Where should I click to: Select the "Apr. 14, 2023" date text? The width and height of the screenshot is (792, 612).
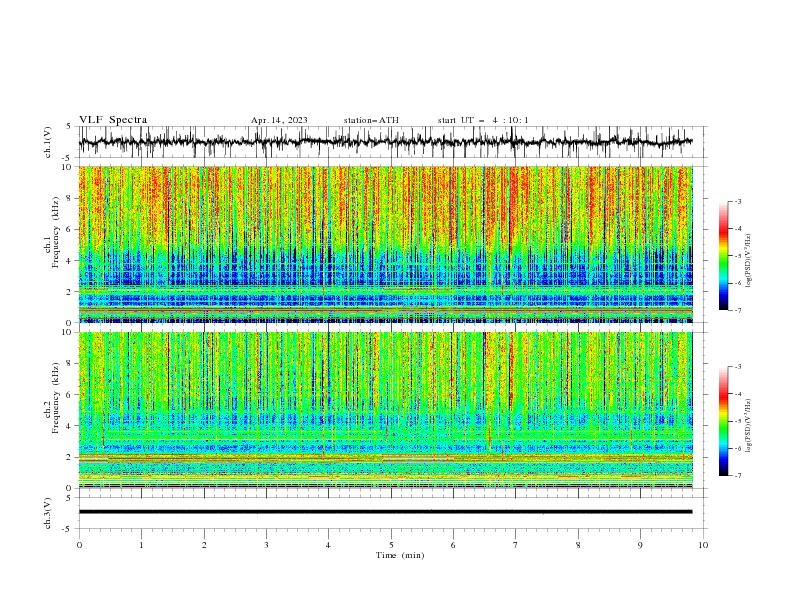pos(279,120)
